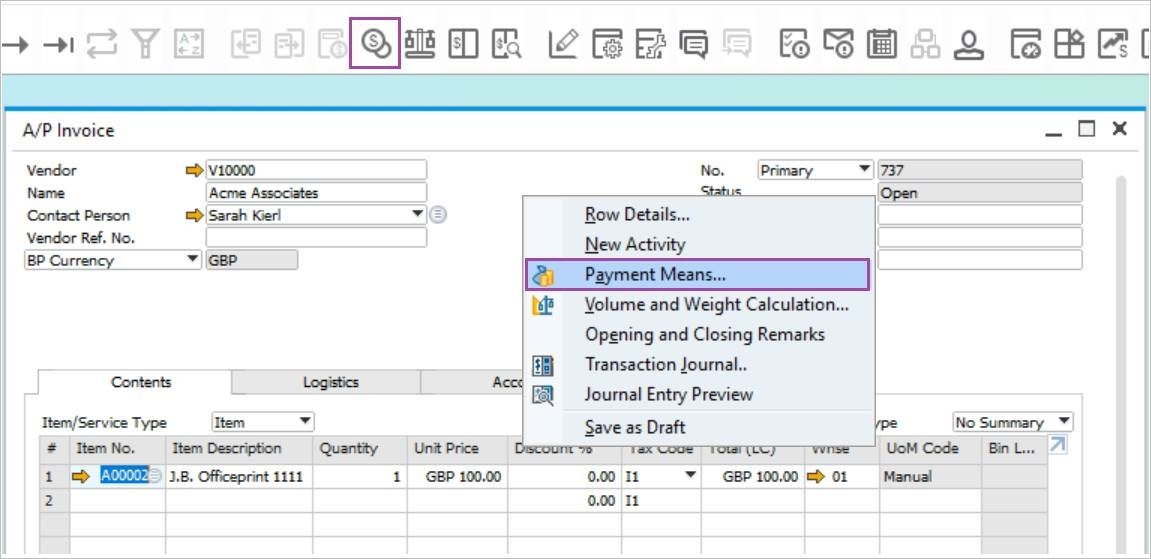Follow the orange link arrow beside Vendor V10000
This screenshot has height=559, width=1151.
pos(195,170)
